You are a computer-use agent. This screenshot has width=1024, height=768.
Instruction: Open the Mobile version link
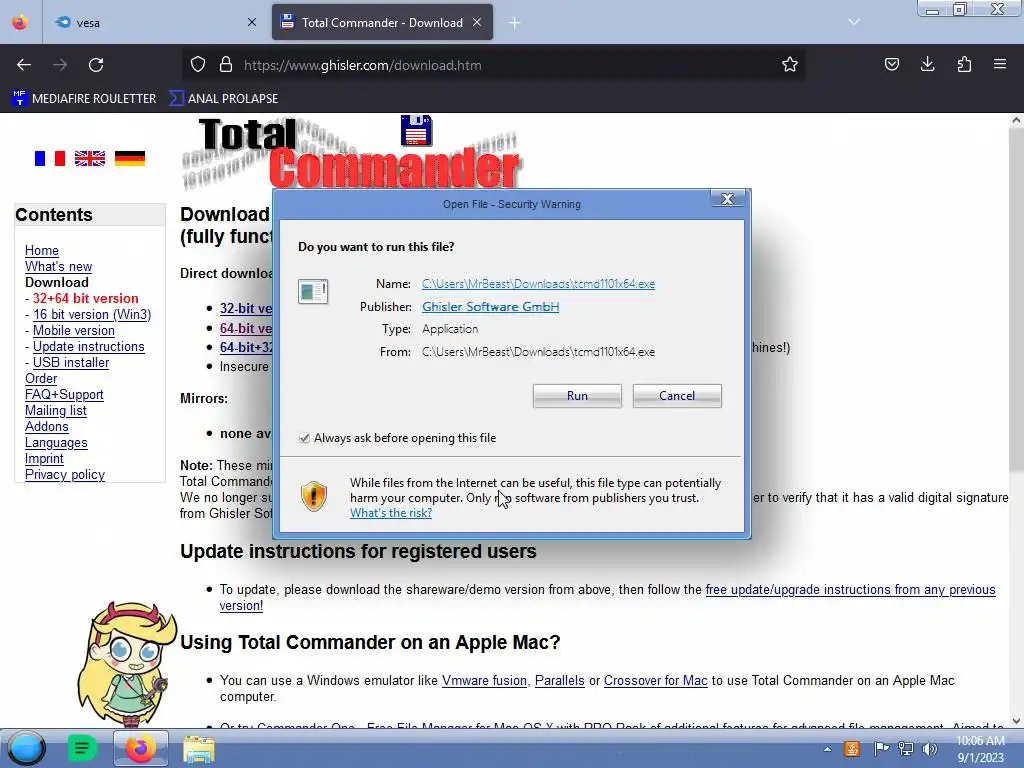[x=74, y=330]
